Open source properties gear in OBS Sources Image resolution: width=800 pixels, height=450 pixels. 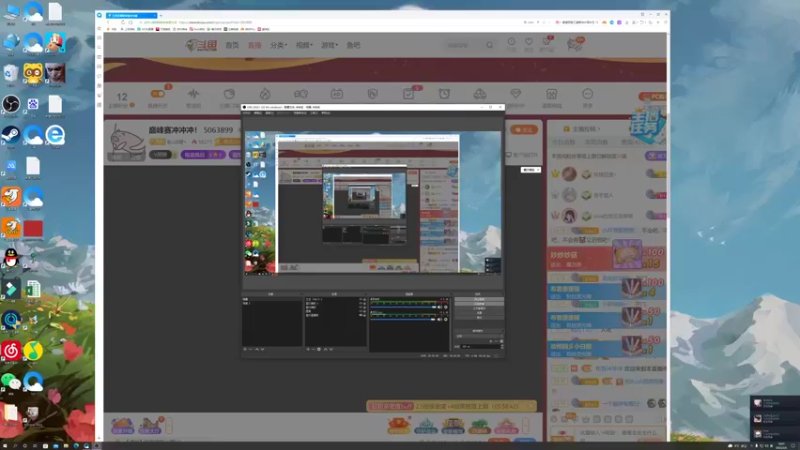(x=319, y=349)
